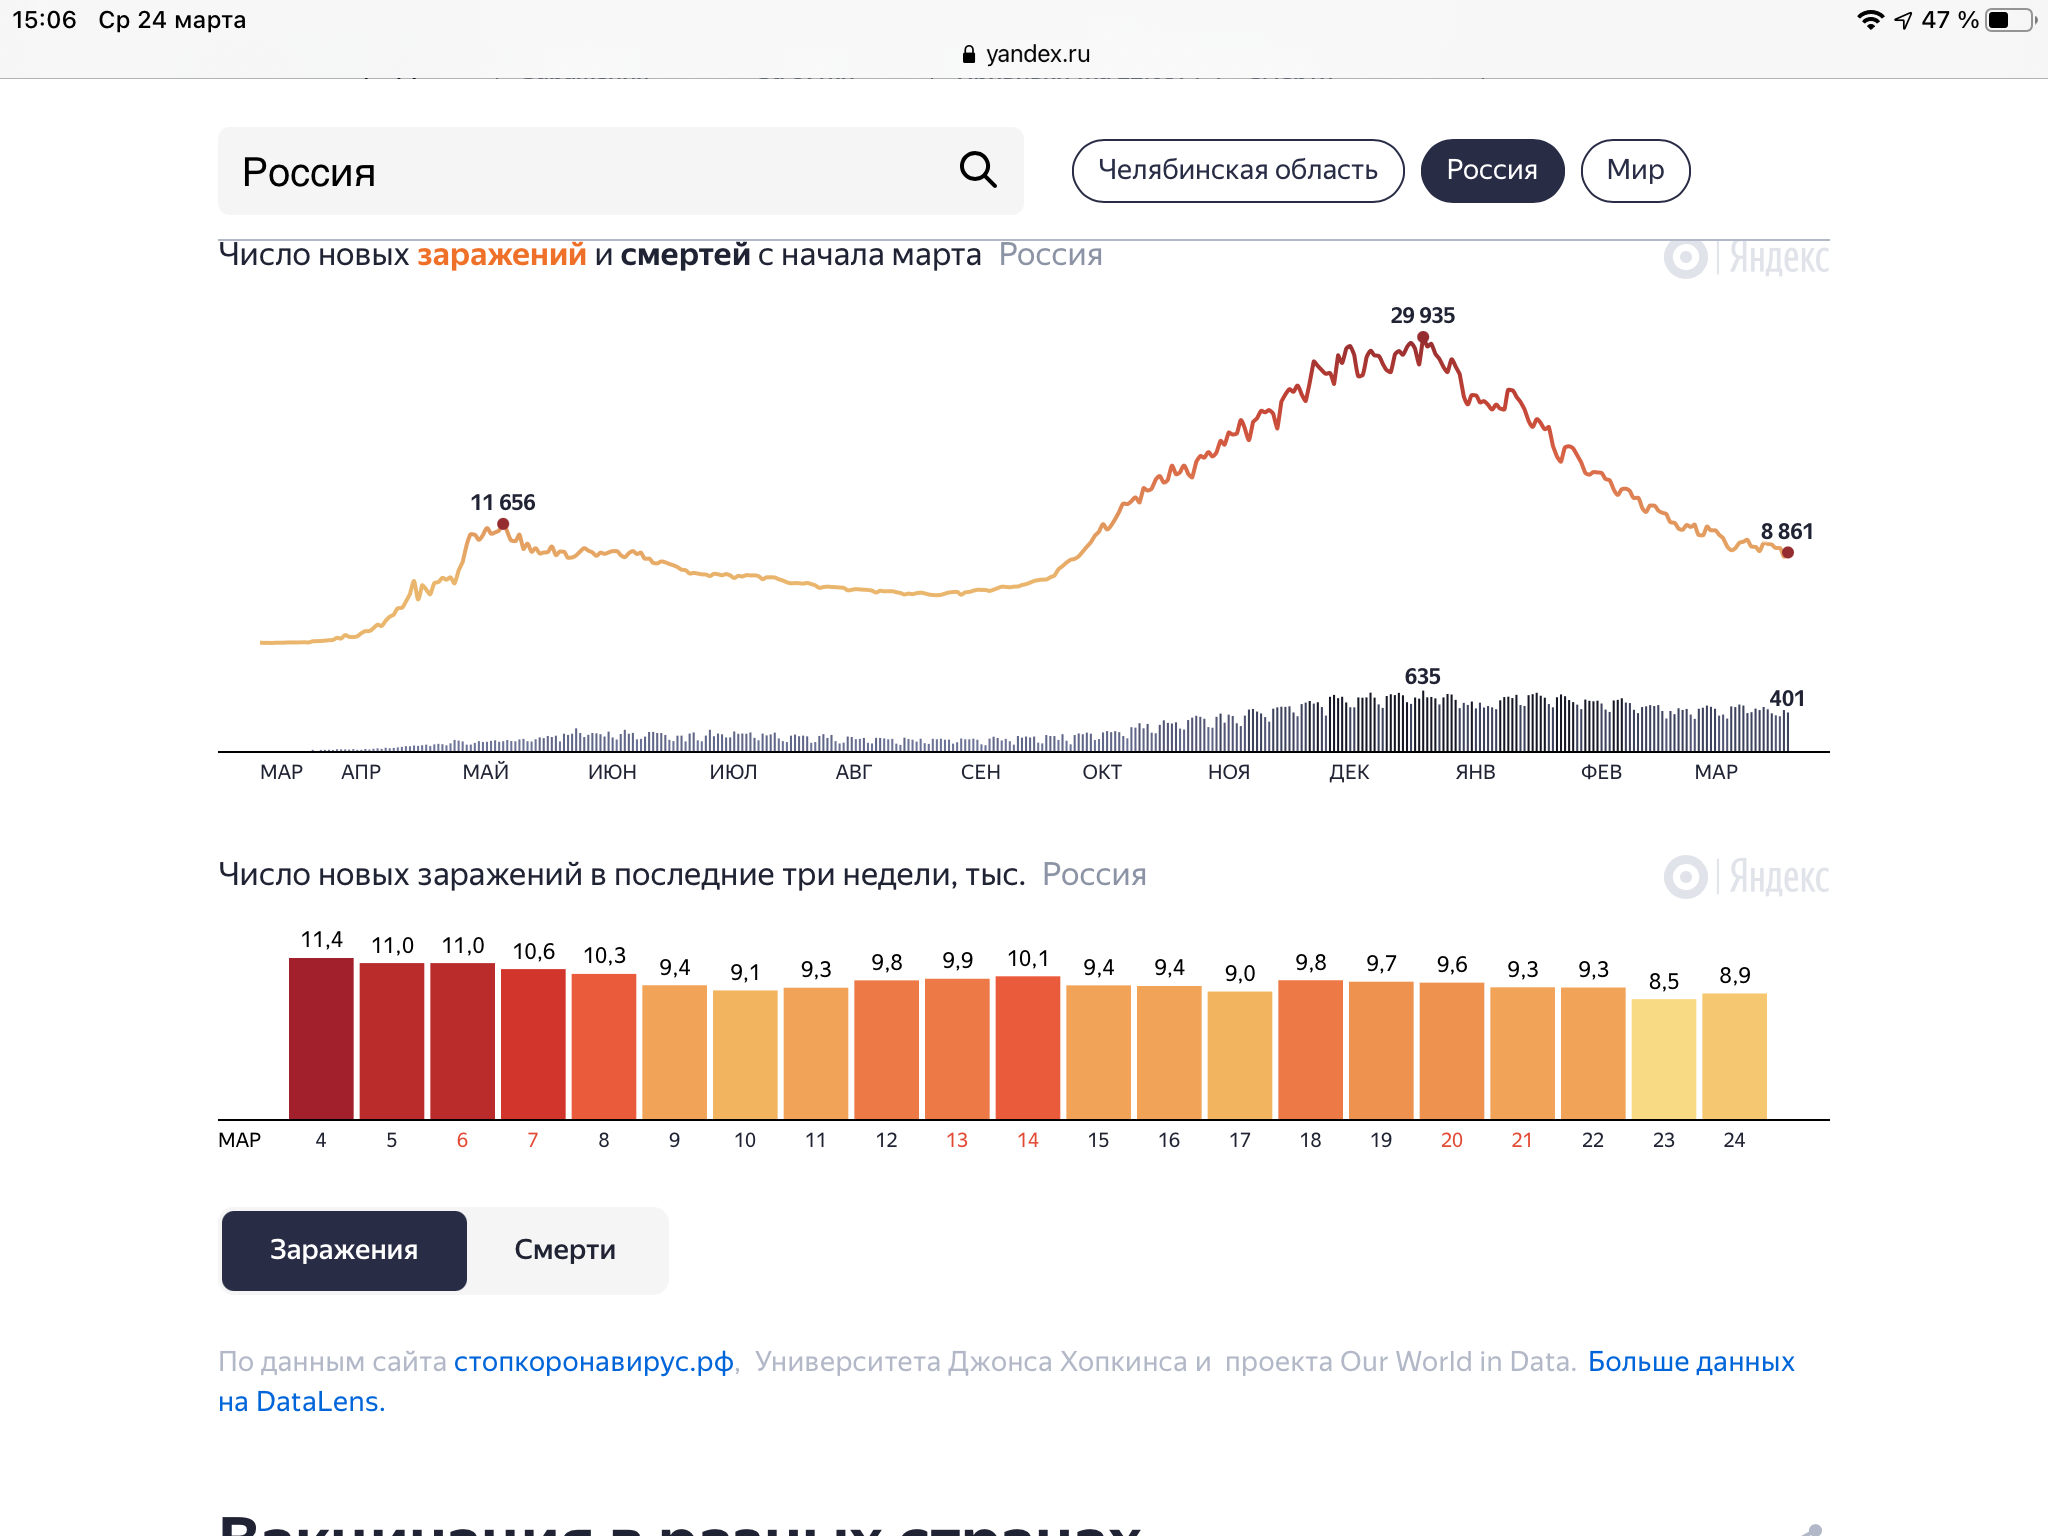Select the Челябинская область region pill
The height and width of the screenshot is (1536, 2048).
coord(1238,171)
